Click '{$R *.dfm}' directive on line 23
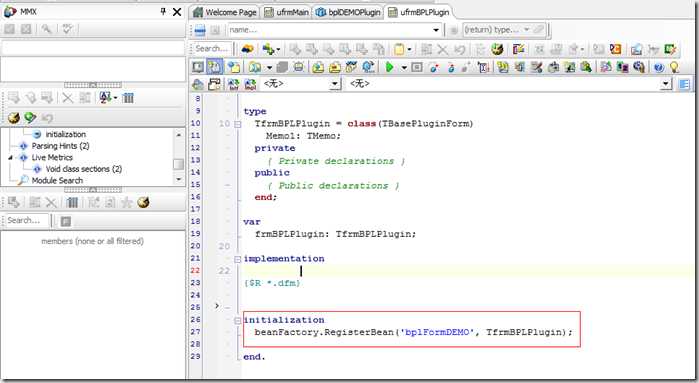 (x=272, y=283)
